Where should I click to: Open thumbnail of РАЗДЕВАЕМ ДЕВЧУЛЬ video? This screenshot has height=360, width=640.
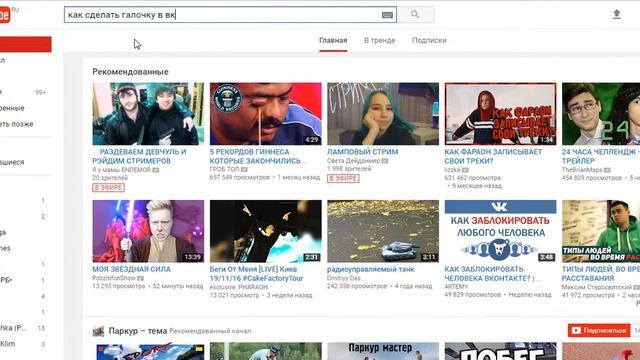[148, 114]
